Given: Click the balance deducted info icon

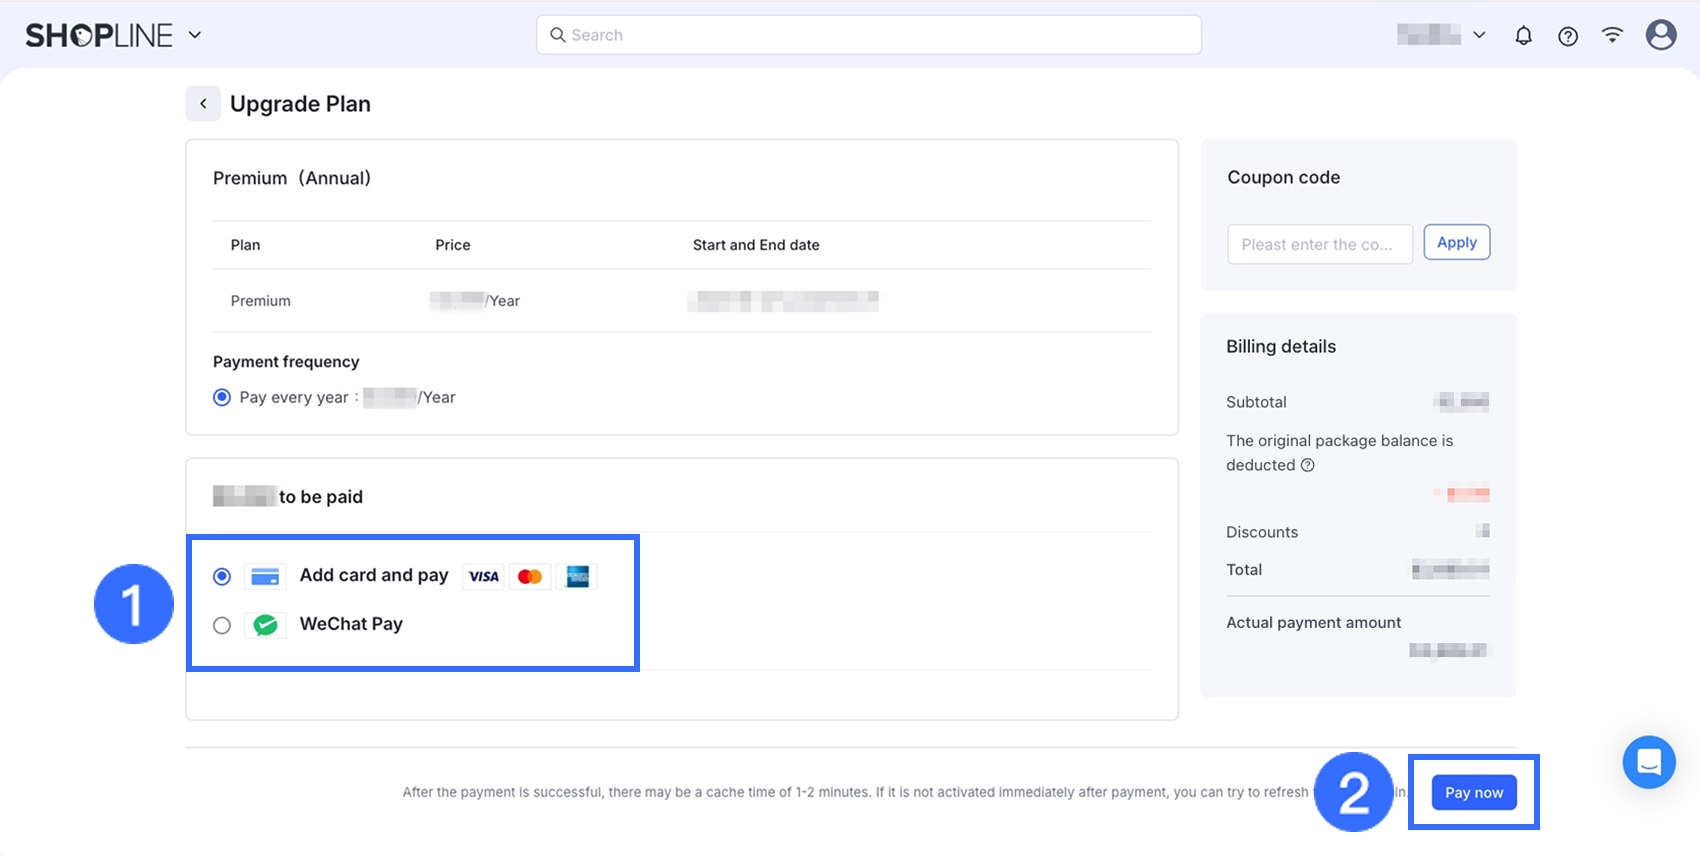Looking at the screenshot, I should coord(1307,465).
